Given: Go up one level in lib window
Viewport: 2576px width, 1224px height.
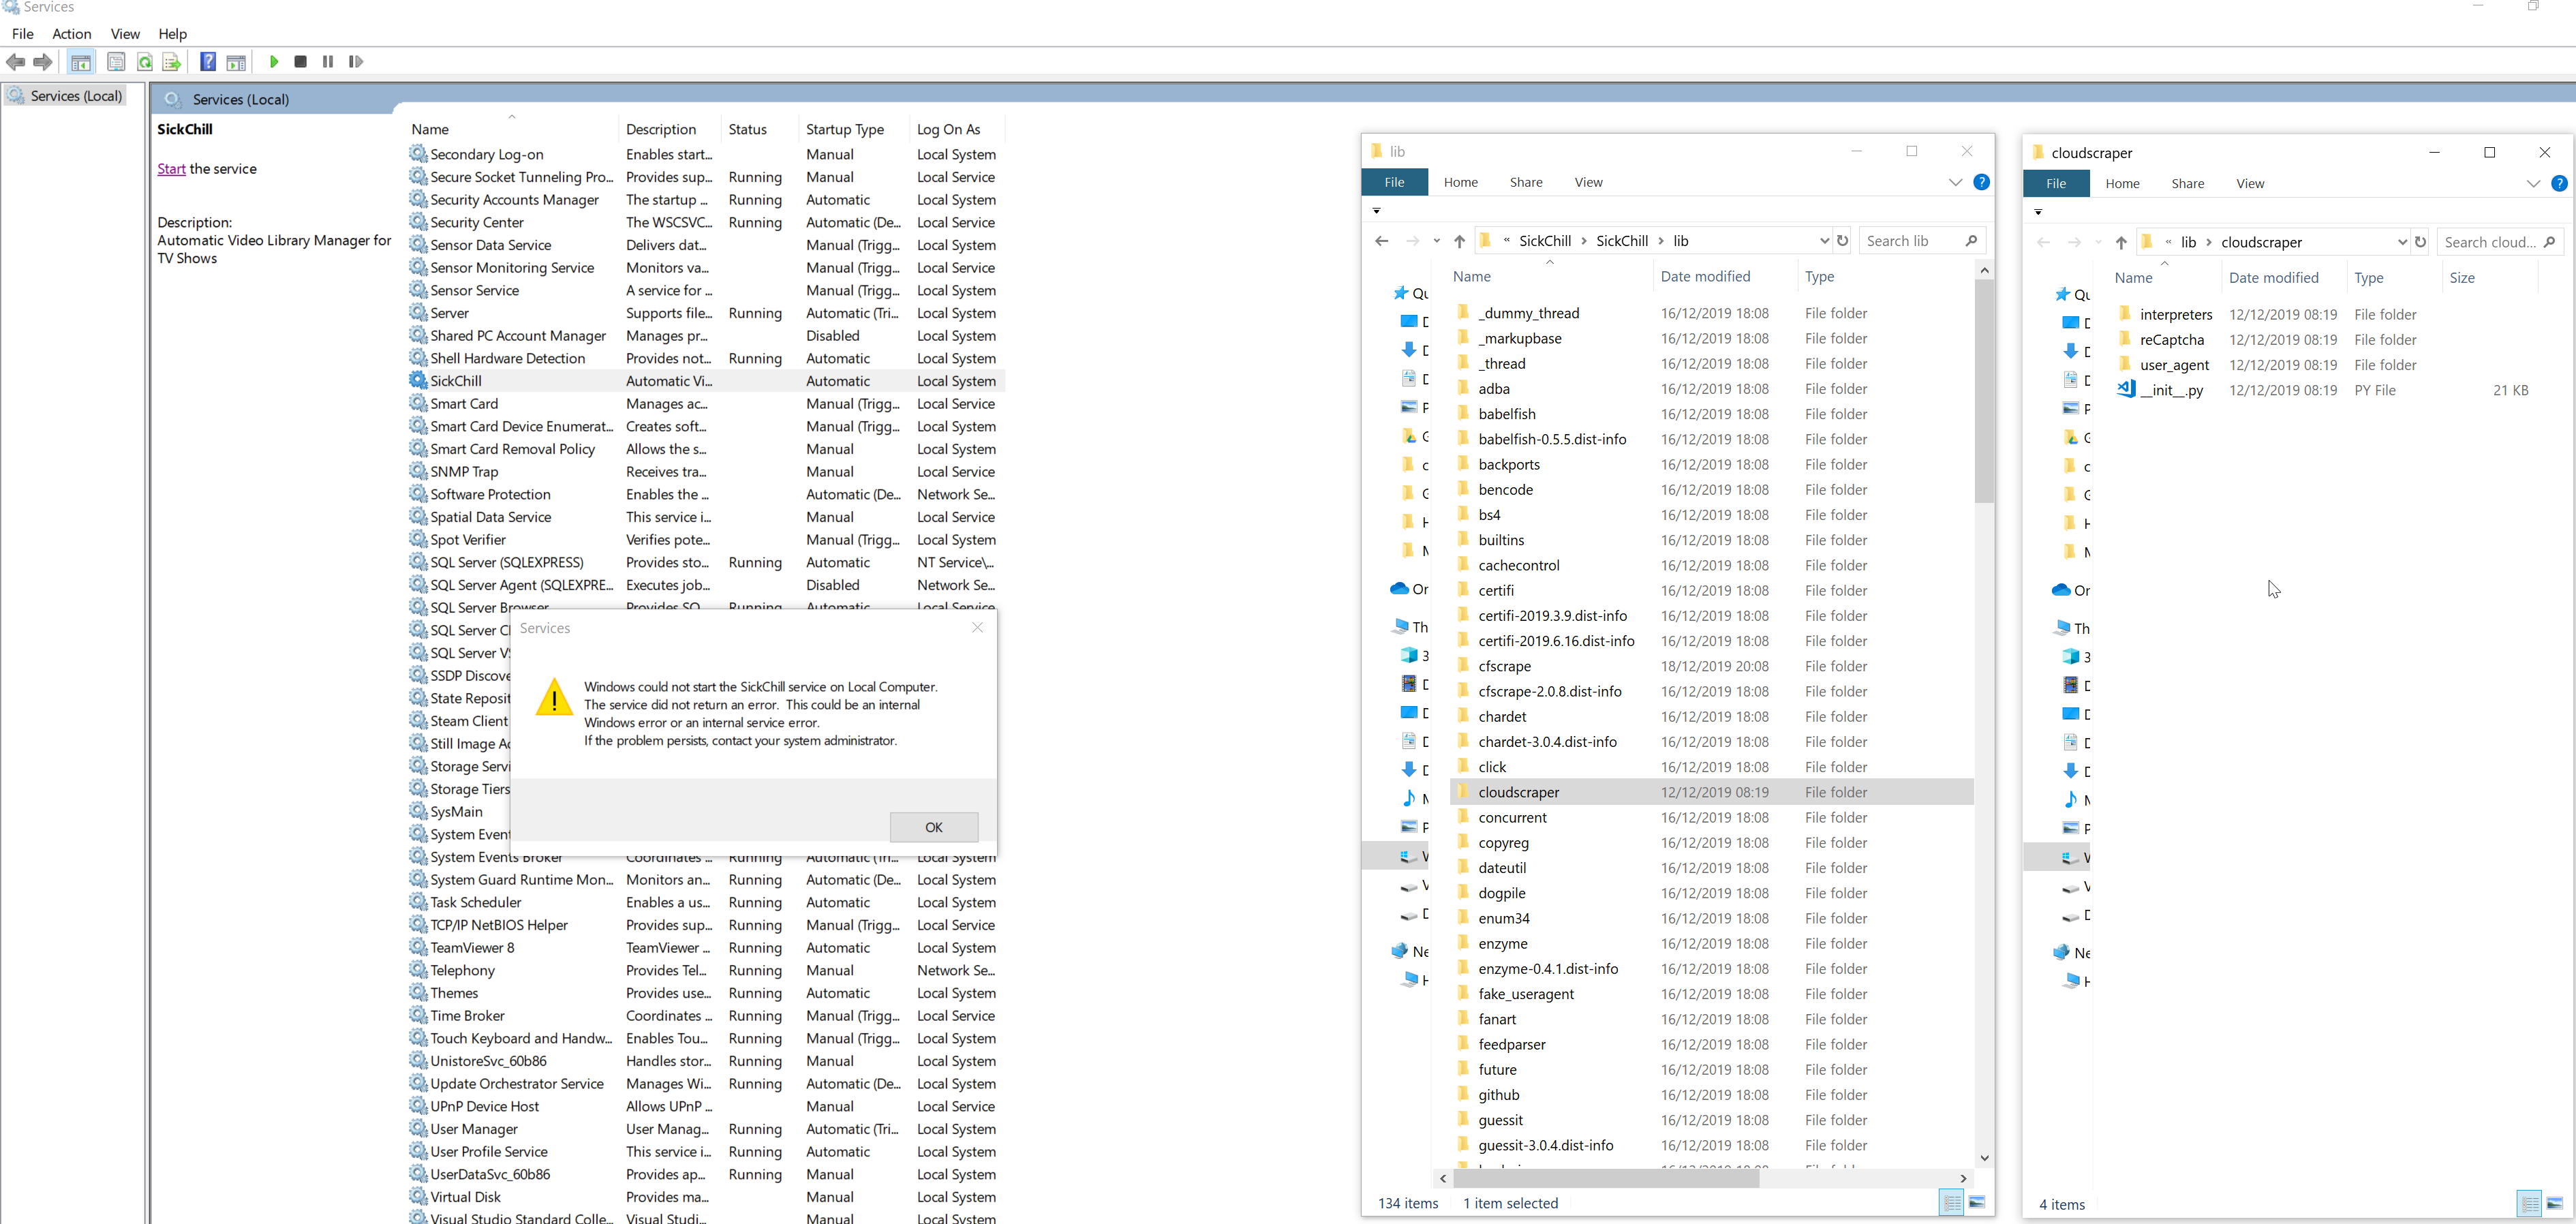Looking at the screenshot, I should 1460,241.
